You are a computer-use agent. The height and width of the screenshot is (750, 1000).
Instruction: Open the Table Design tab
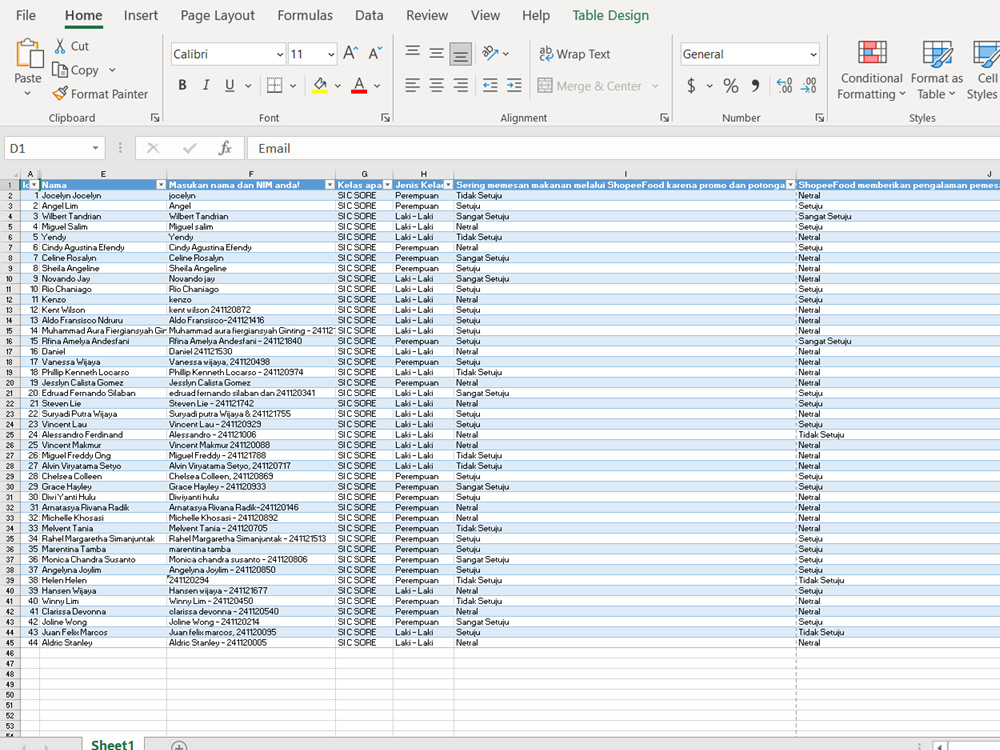(610, 15)
